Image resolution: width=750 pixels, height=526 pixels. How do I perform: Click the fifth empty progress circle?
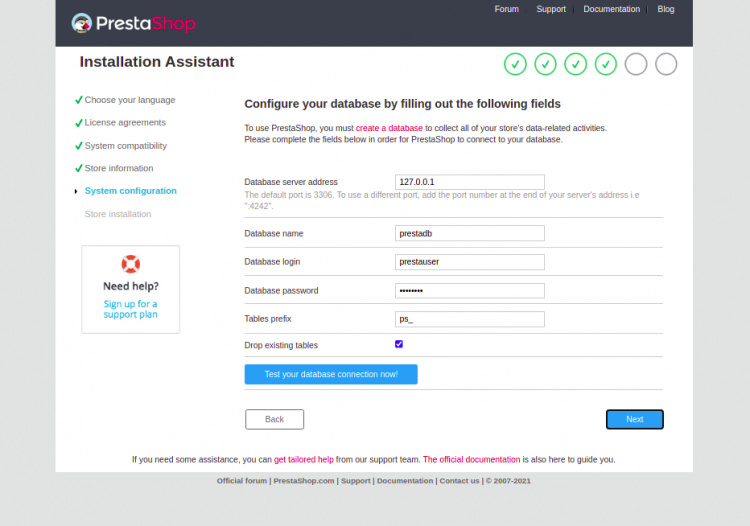coord(636,64)
